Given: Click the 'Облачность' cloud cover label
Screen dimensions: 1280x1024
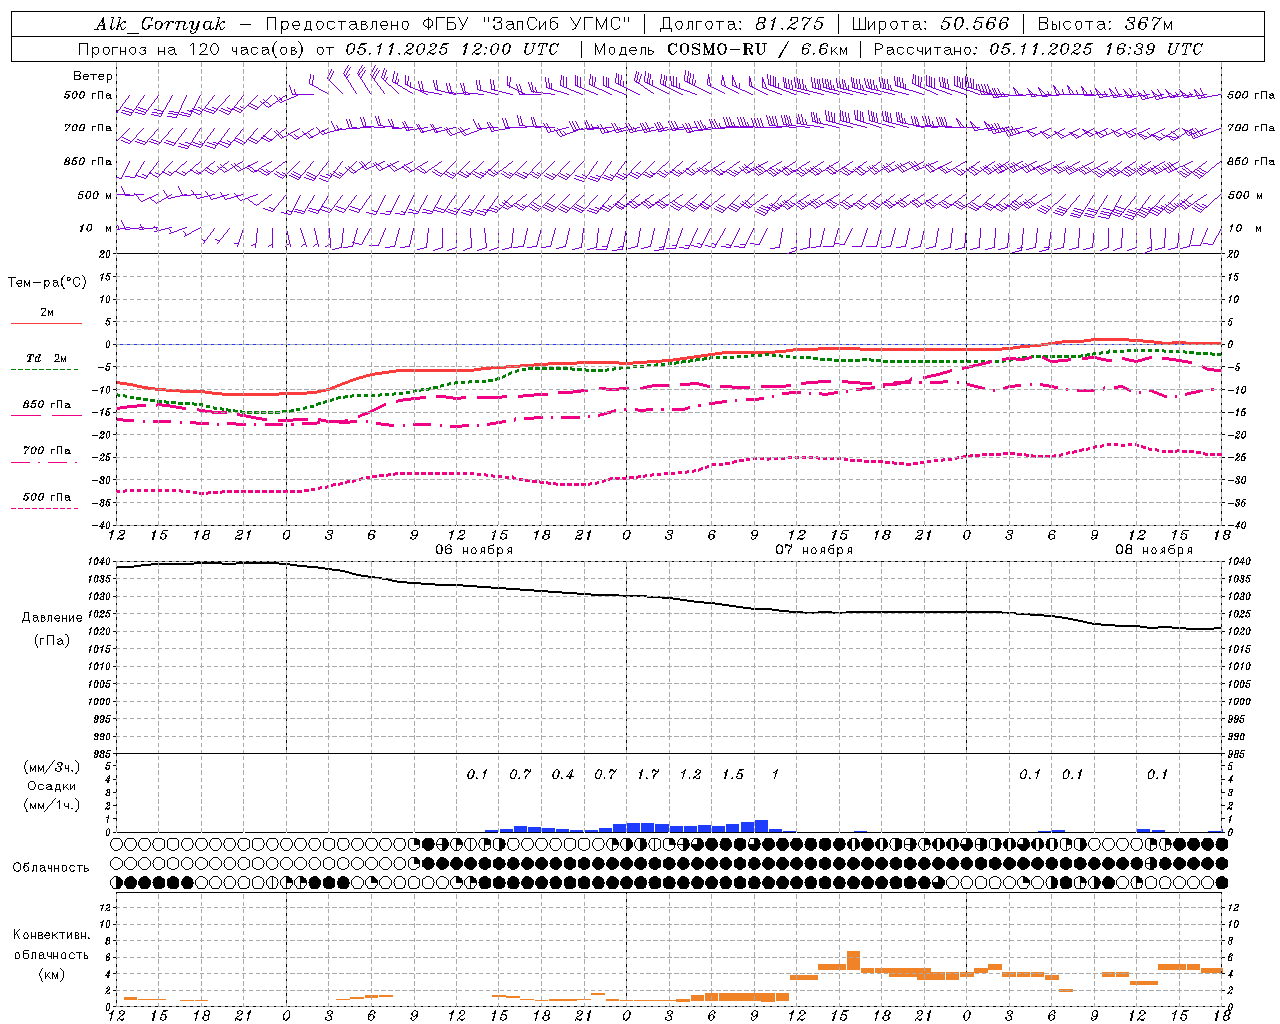Looking at the screenshot, I should pyautogui.click(x=51, y=868).
